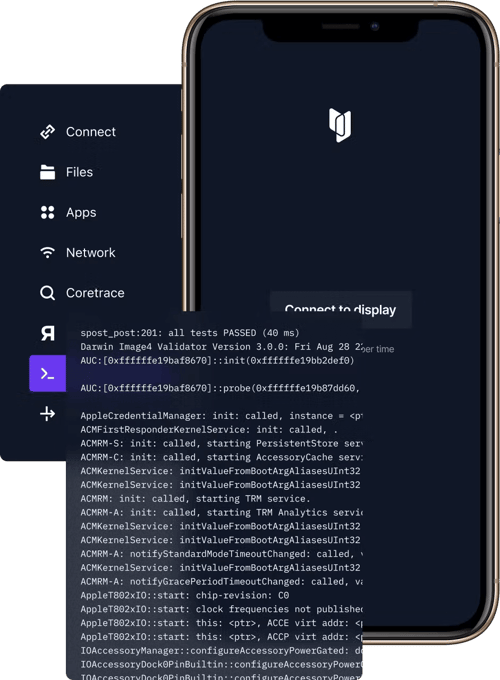Click the Connect to display button

point(340,309)
